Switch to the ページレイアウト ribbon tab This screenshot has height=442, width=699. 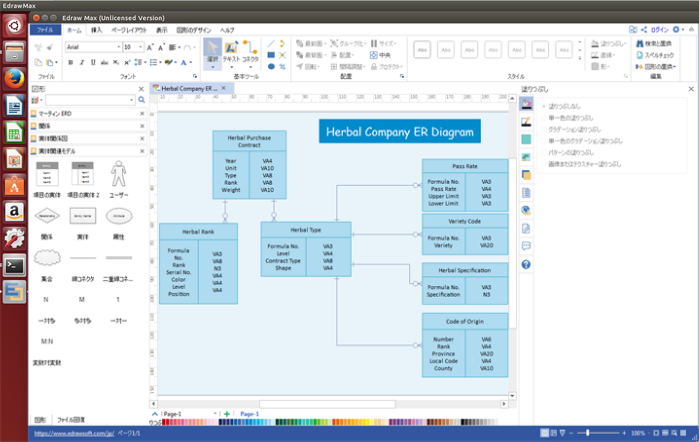tap(129, 30)
